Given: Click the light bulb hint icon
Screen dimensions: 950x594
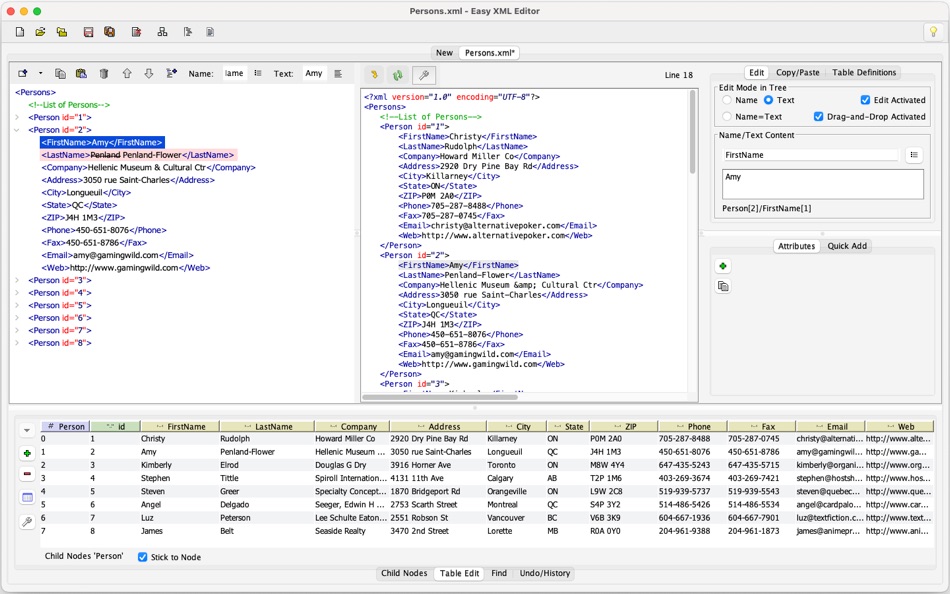Looking at the screenshot, I should [931, 32].
